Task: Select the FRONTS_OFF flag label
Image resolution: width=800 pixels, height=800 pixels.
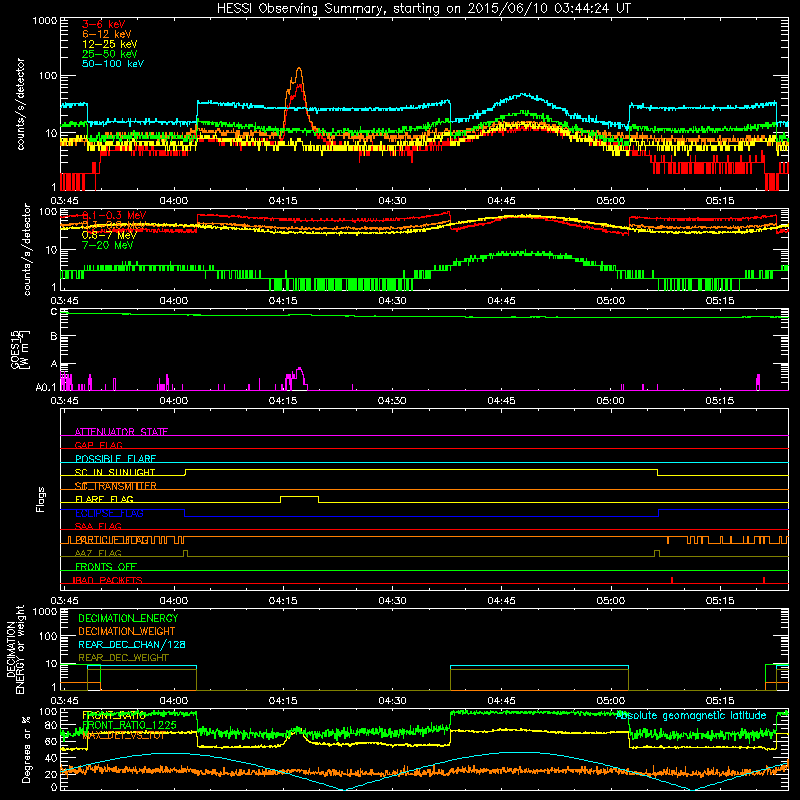Action: [106, 567]
